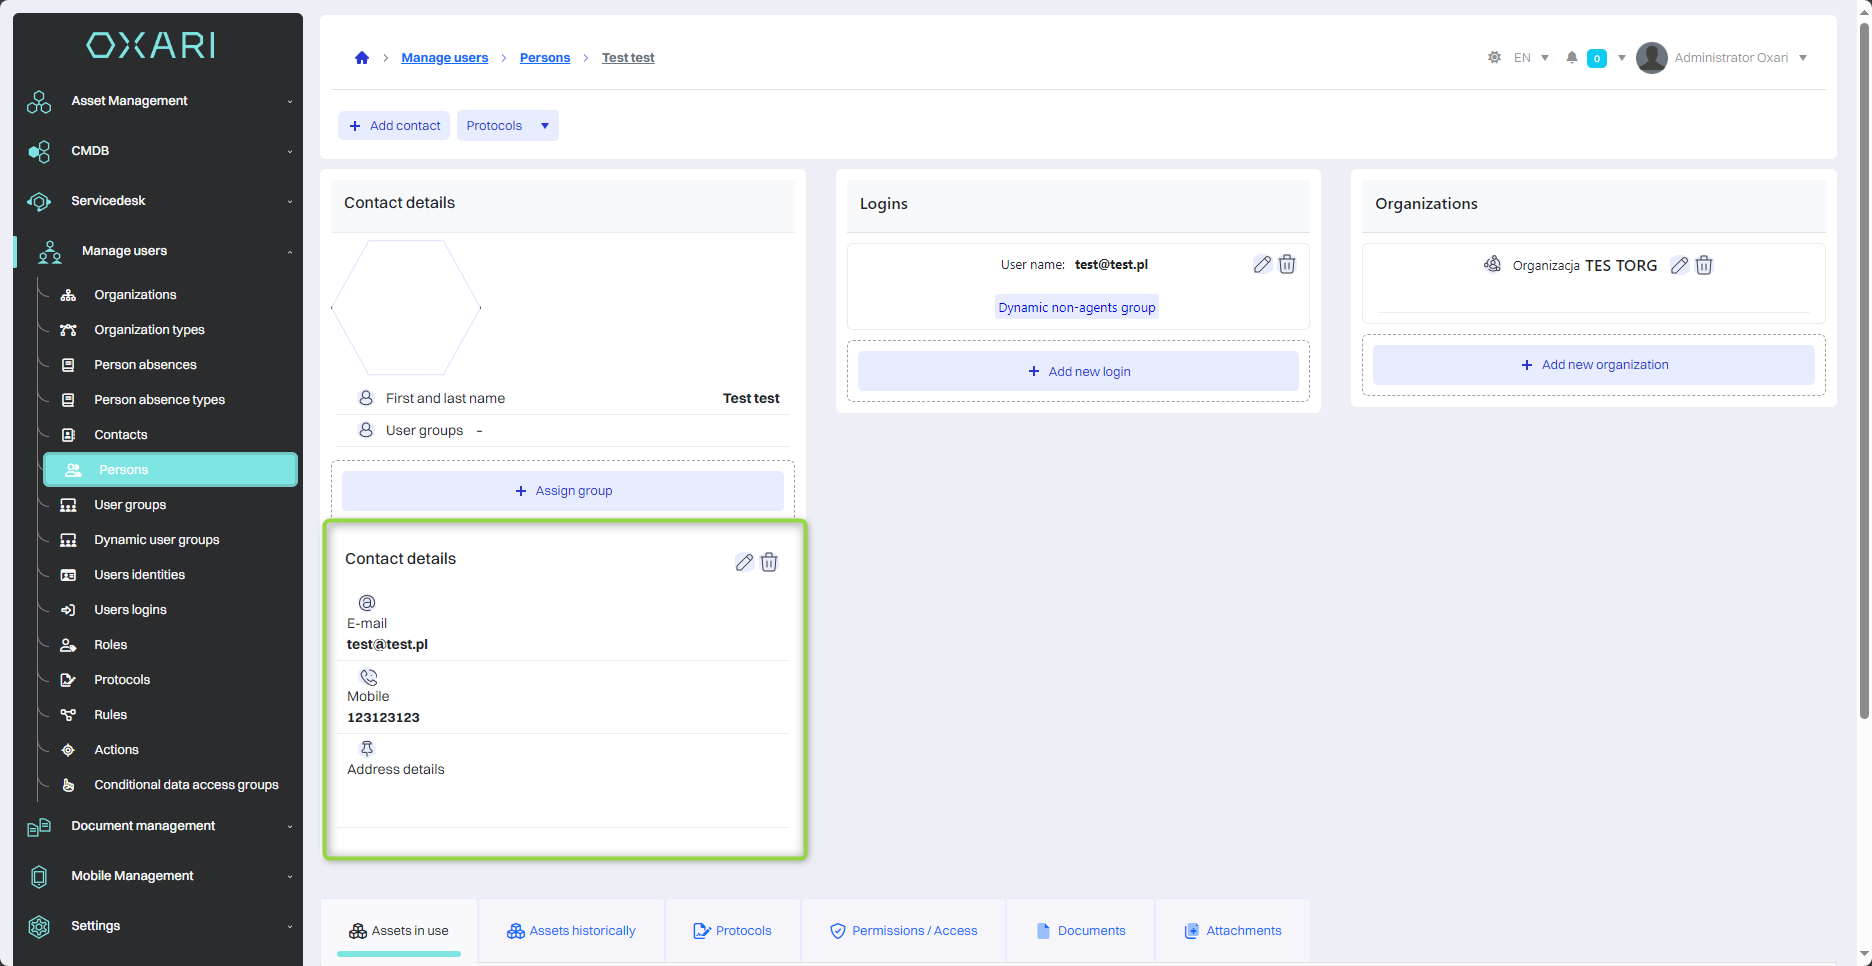Edit the Organizacja TES TORG organization entry
1872x966 pixels.
1679,266
